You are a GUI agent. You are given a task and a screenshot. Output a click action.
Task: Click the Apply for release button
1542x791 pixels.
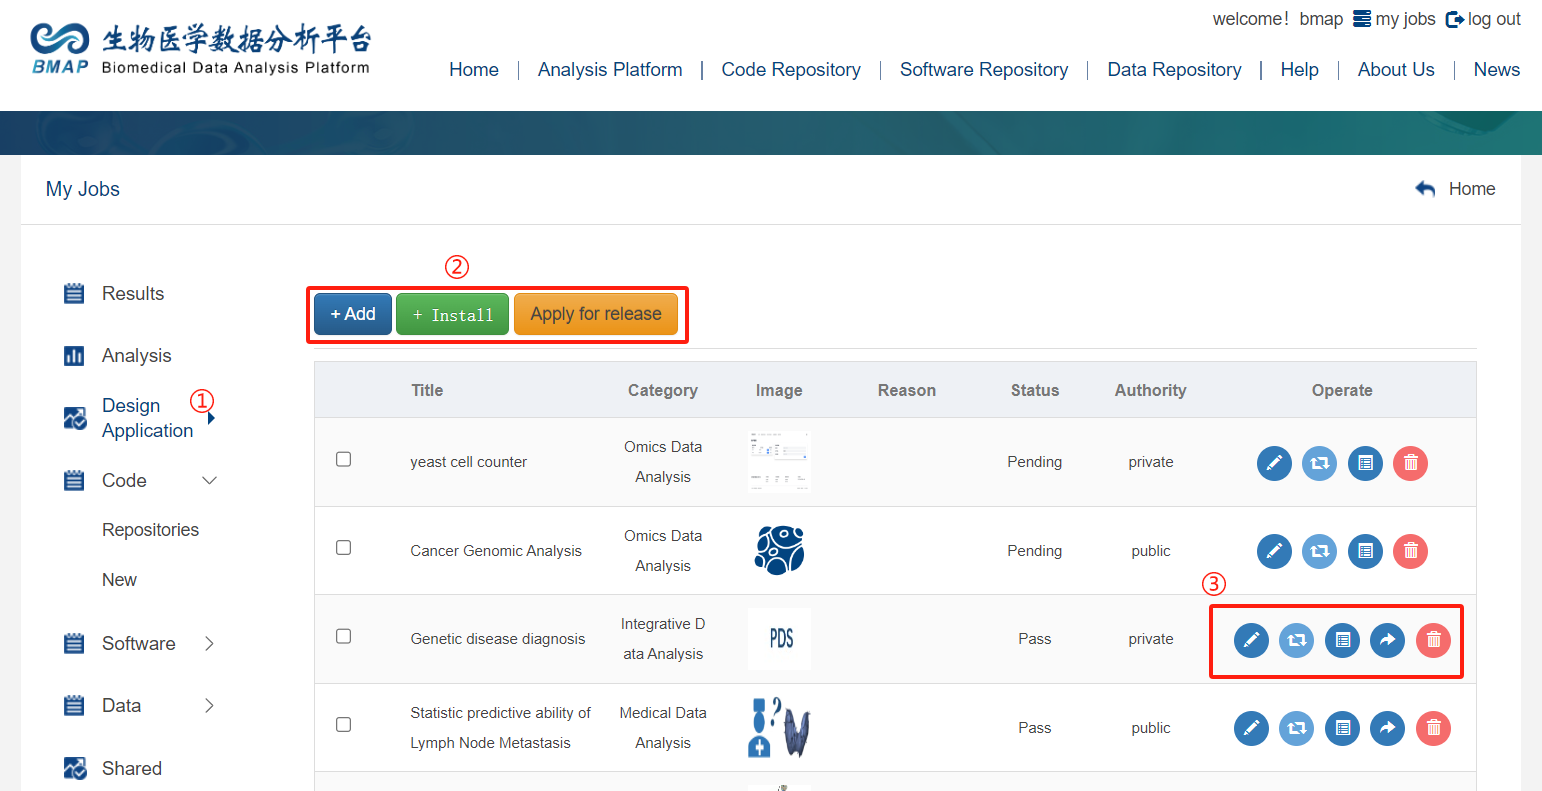tap(596, 314)
